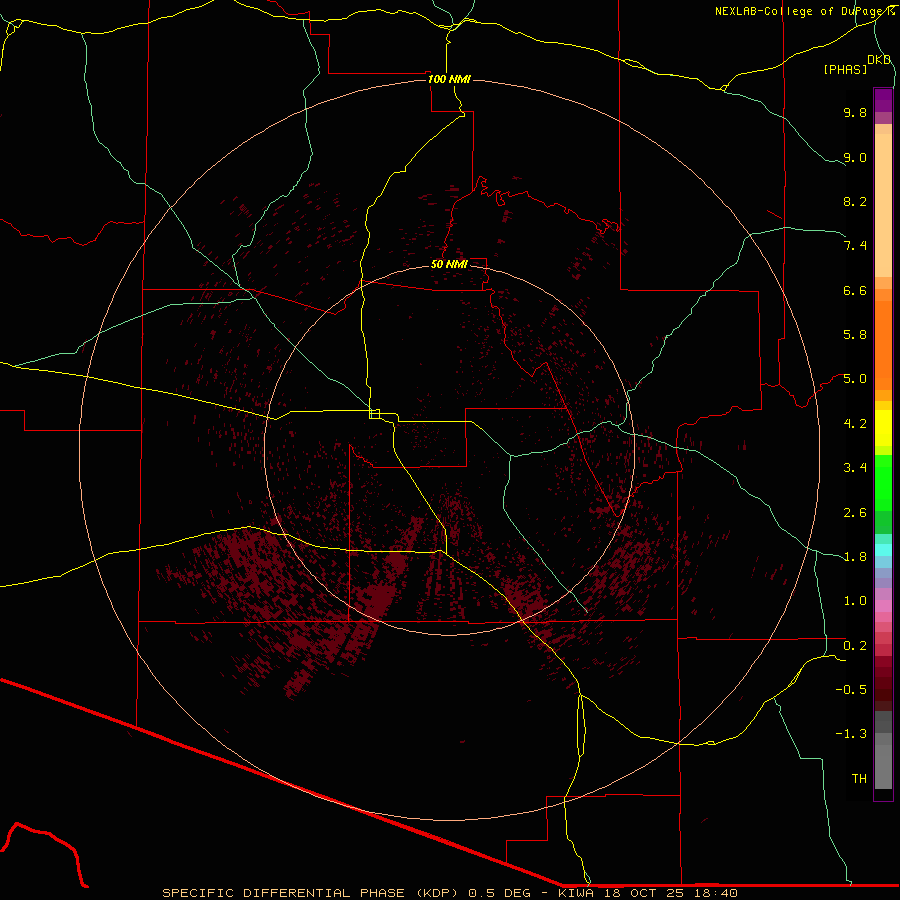The height and width of the screenshot is (900, 900).
Task: Click the 2.6 color scale value
Action: (x=855, y=513)
